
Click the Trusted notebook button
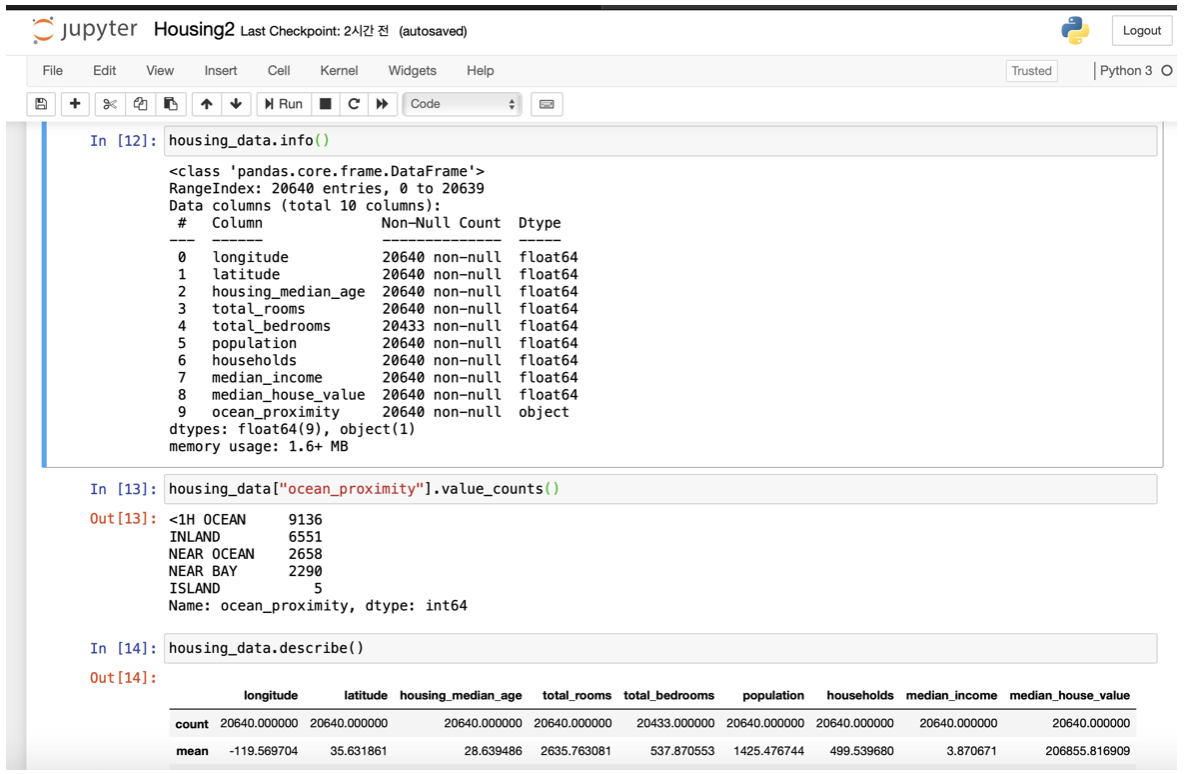[1031, 70]
